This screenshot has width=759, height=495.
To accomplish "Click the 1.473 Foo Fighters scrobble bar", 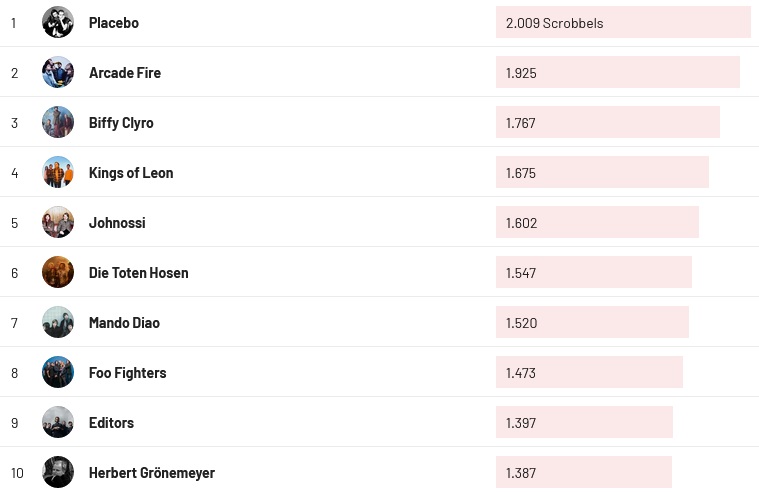I will pos(589,372).
